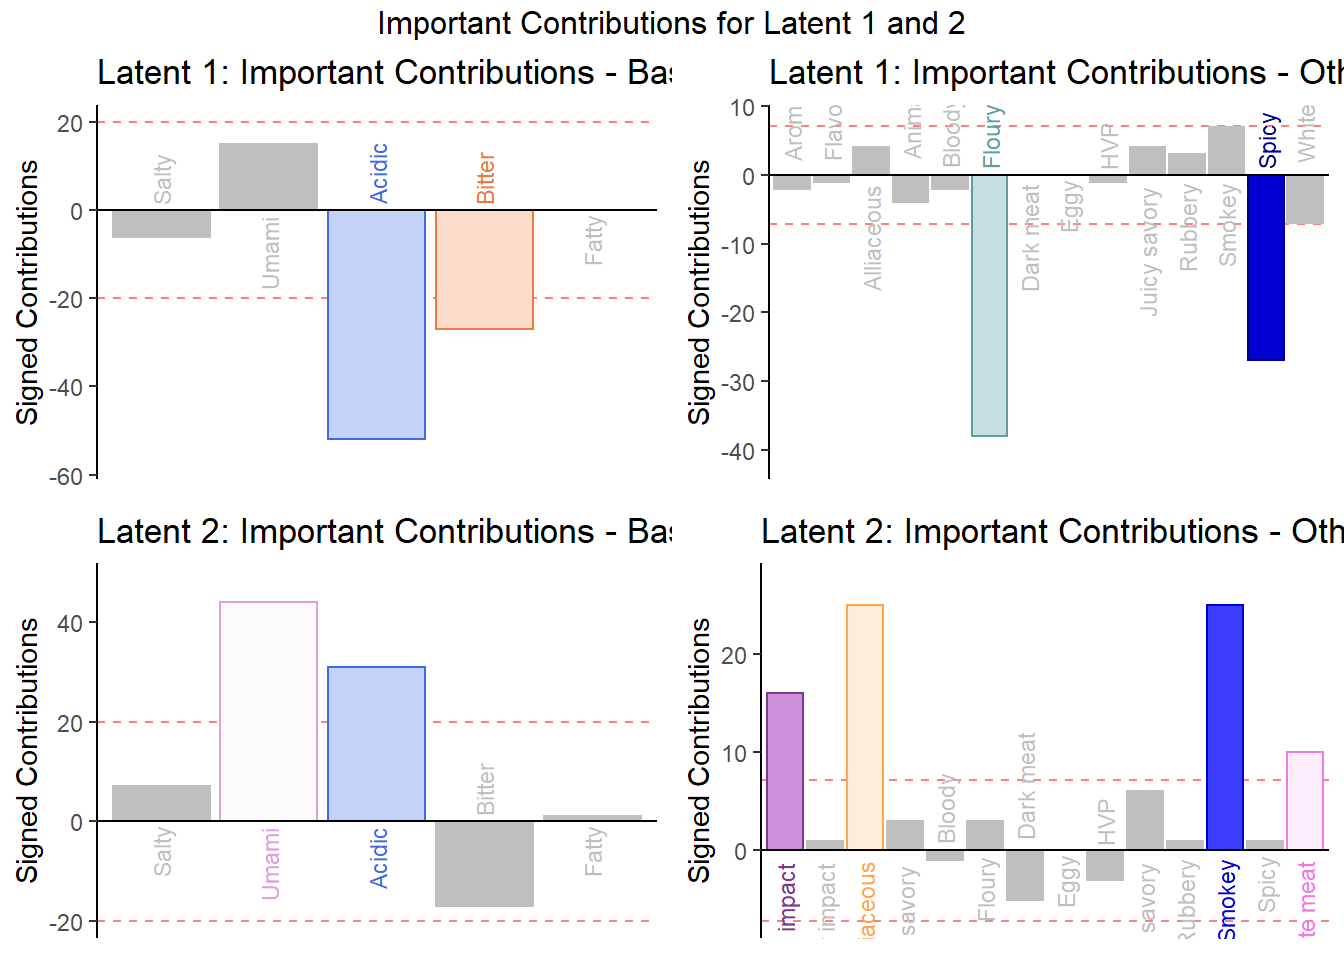
Task: Click the gray Salty bar in Latent 1 chart
Action: pyautogui.click(x=161, y=224)
